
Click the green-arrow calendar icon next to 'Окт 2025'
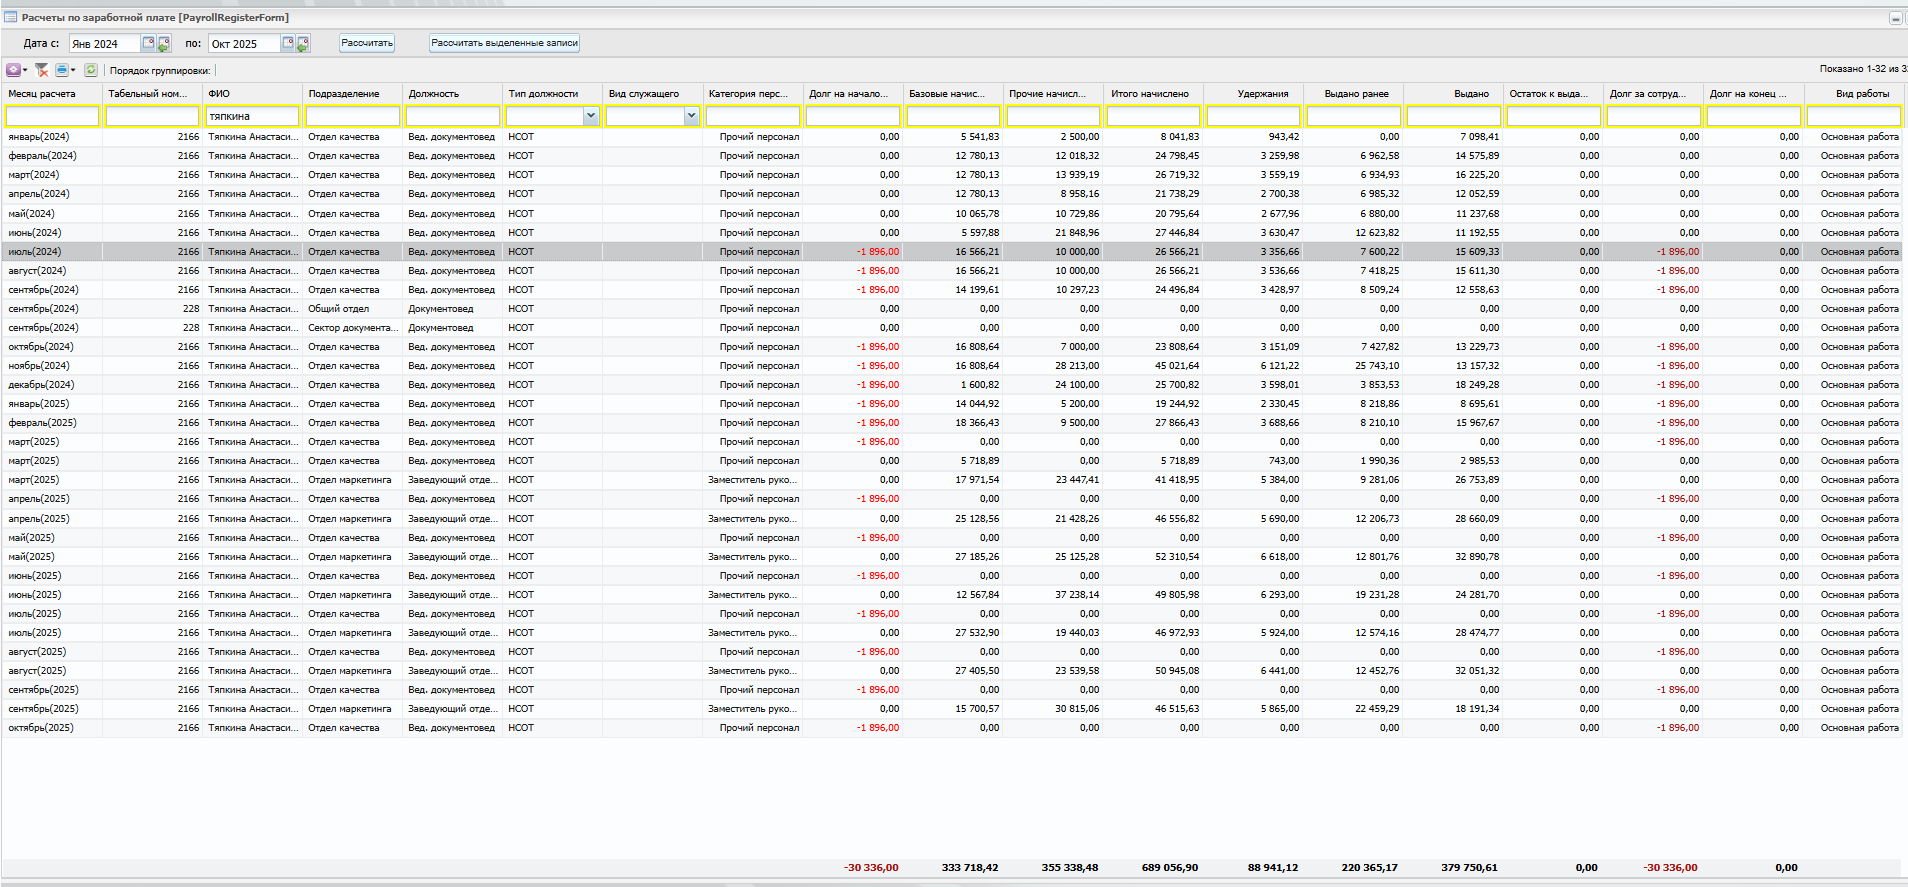click(x=303, y=43)
